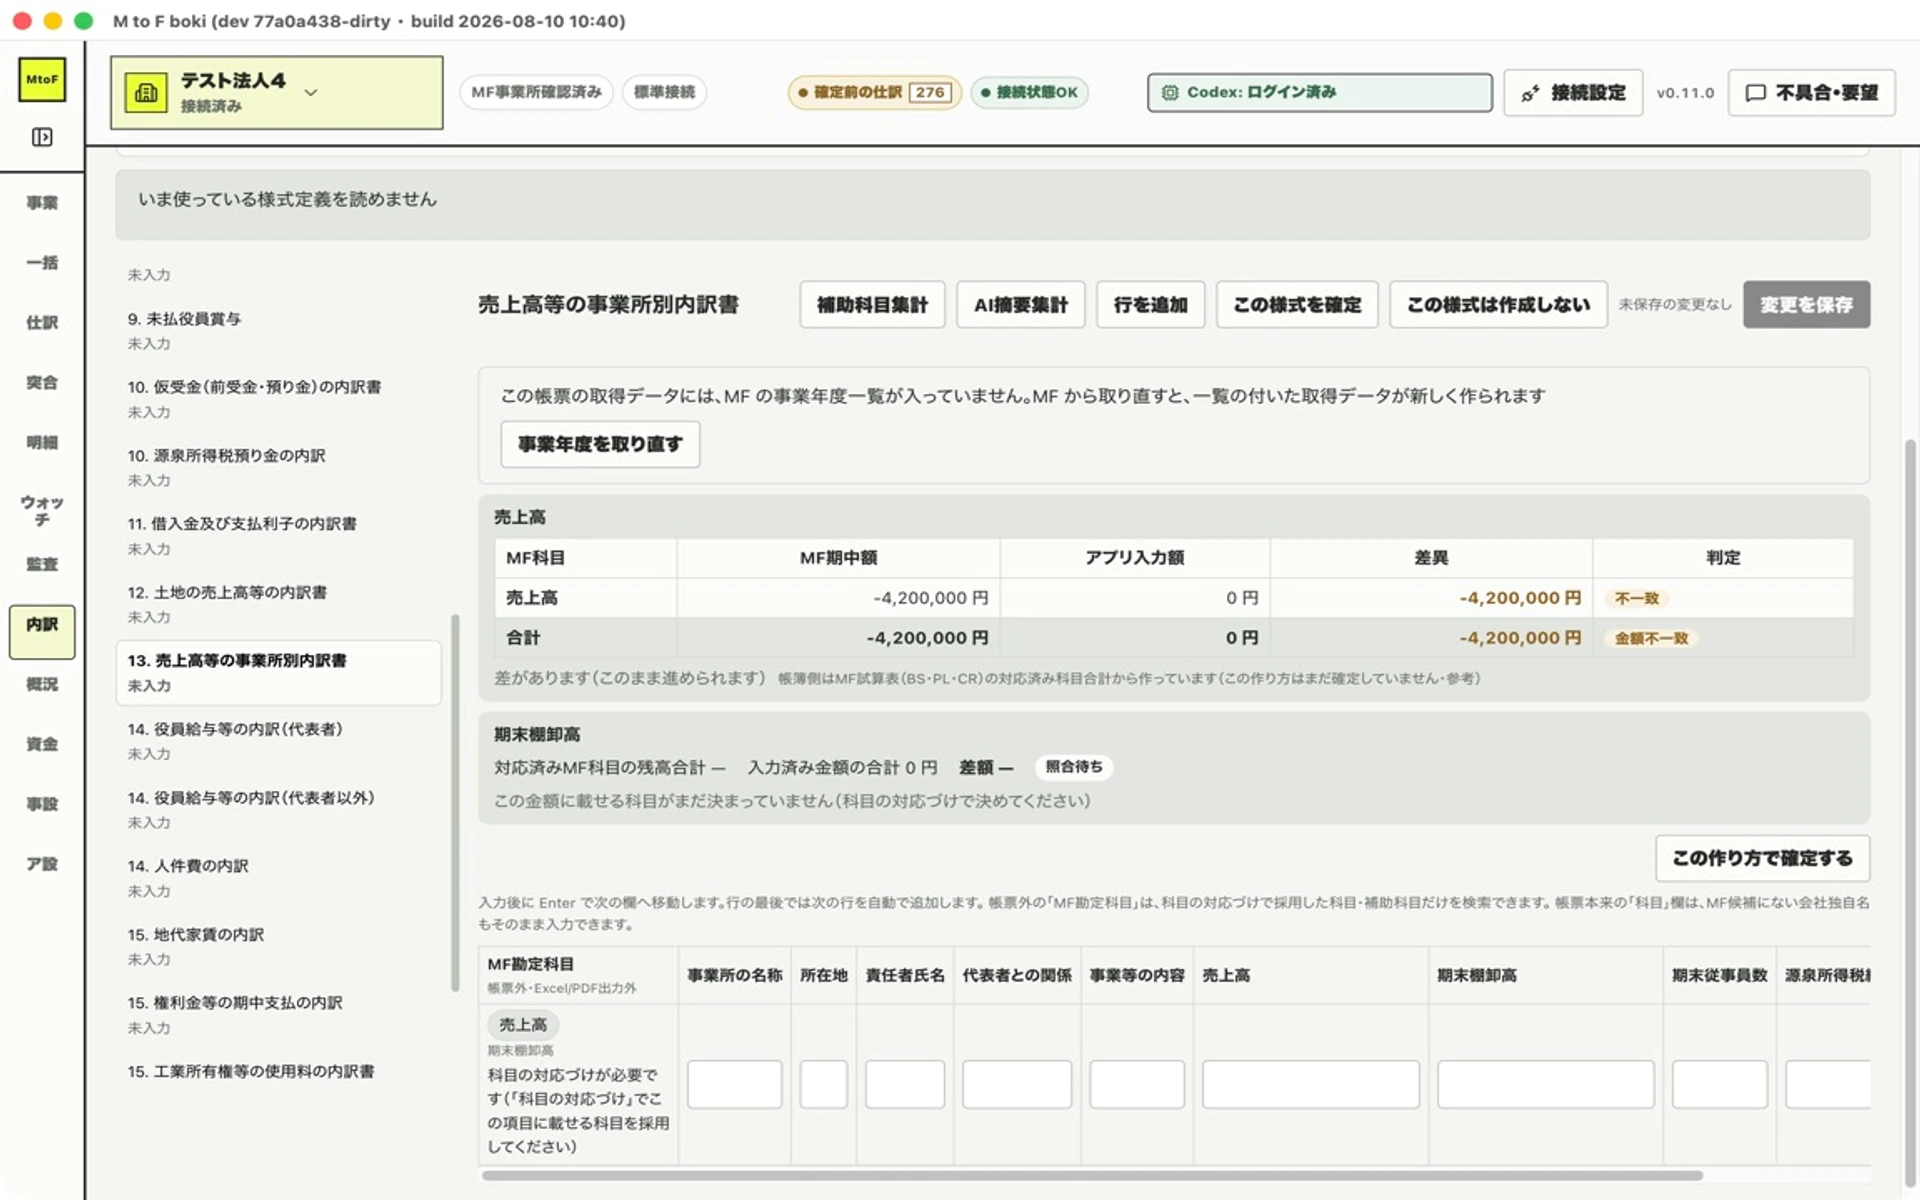This screenshot has height=1200, width=1920.
Task: Select 14. 人件費の内訳
Action: click(x=278, y=878)
